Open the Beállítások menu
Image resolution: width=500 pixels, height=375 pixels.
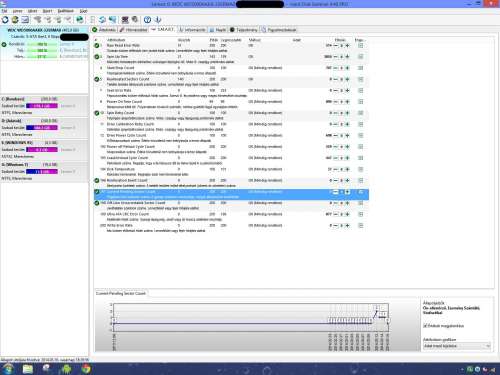[65, 11]
